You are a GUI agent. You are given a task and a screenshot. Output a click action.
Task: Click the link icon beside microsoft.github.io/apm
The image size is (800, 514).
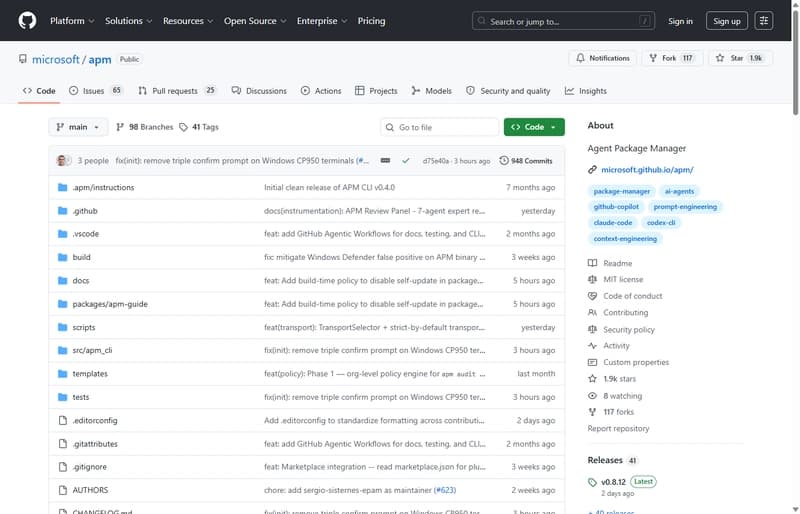click(x=592, y=169)
